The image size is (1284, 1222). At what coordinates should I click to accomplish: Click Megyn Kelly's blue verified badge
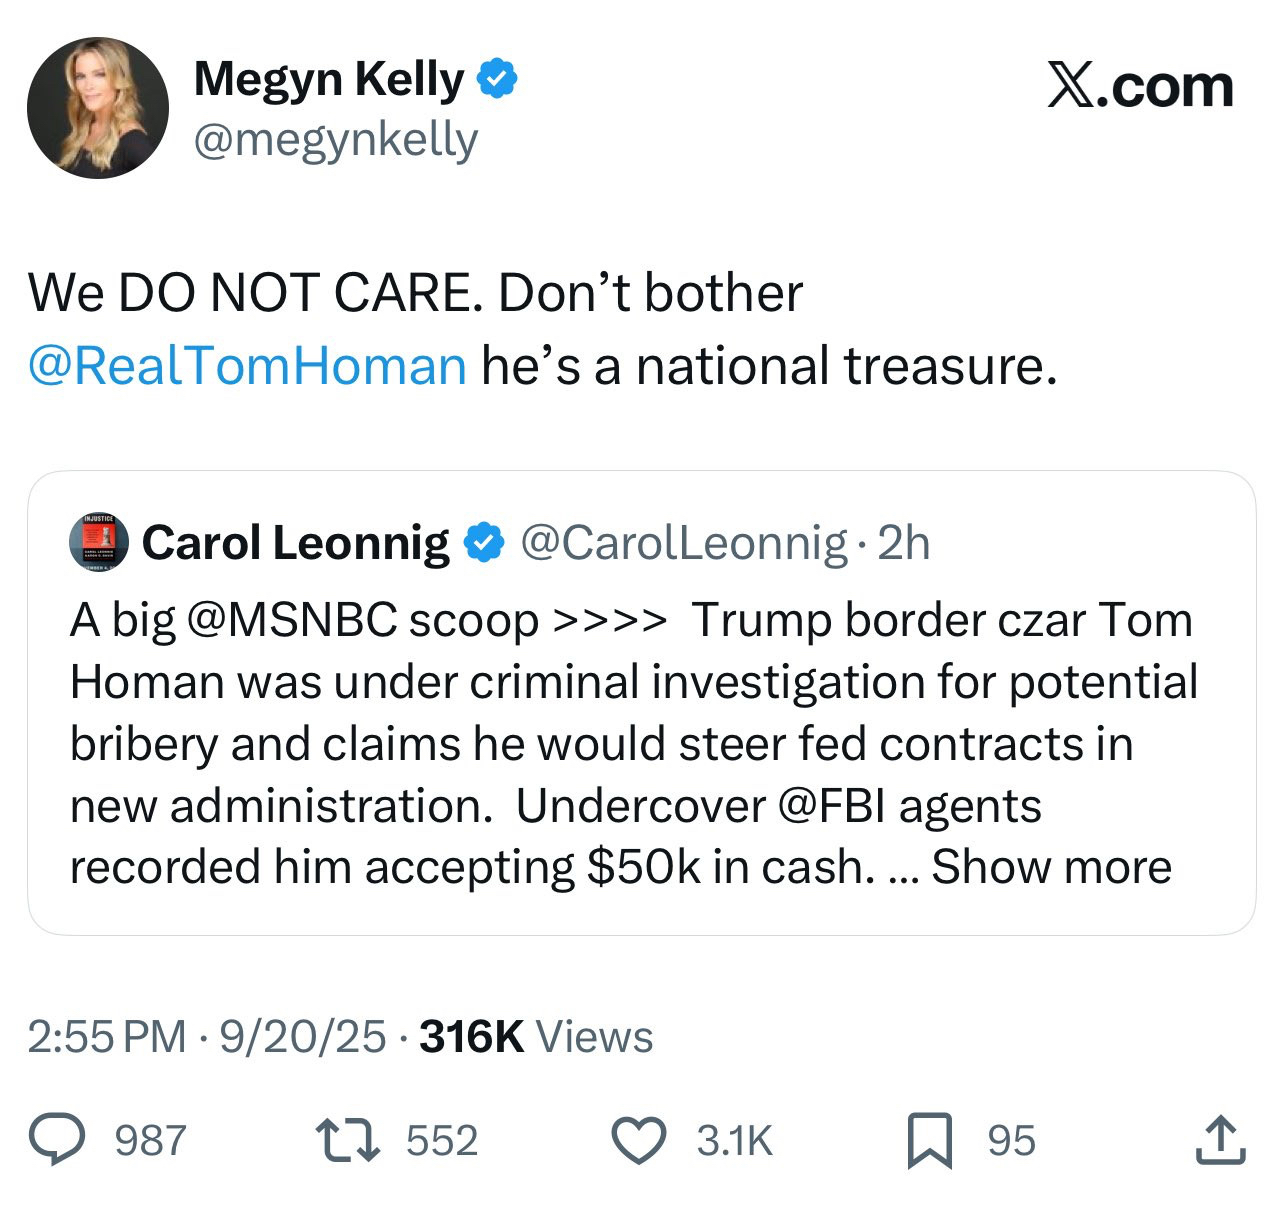pos(498,78)
